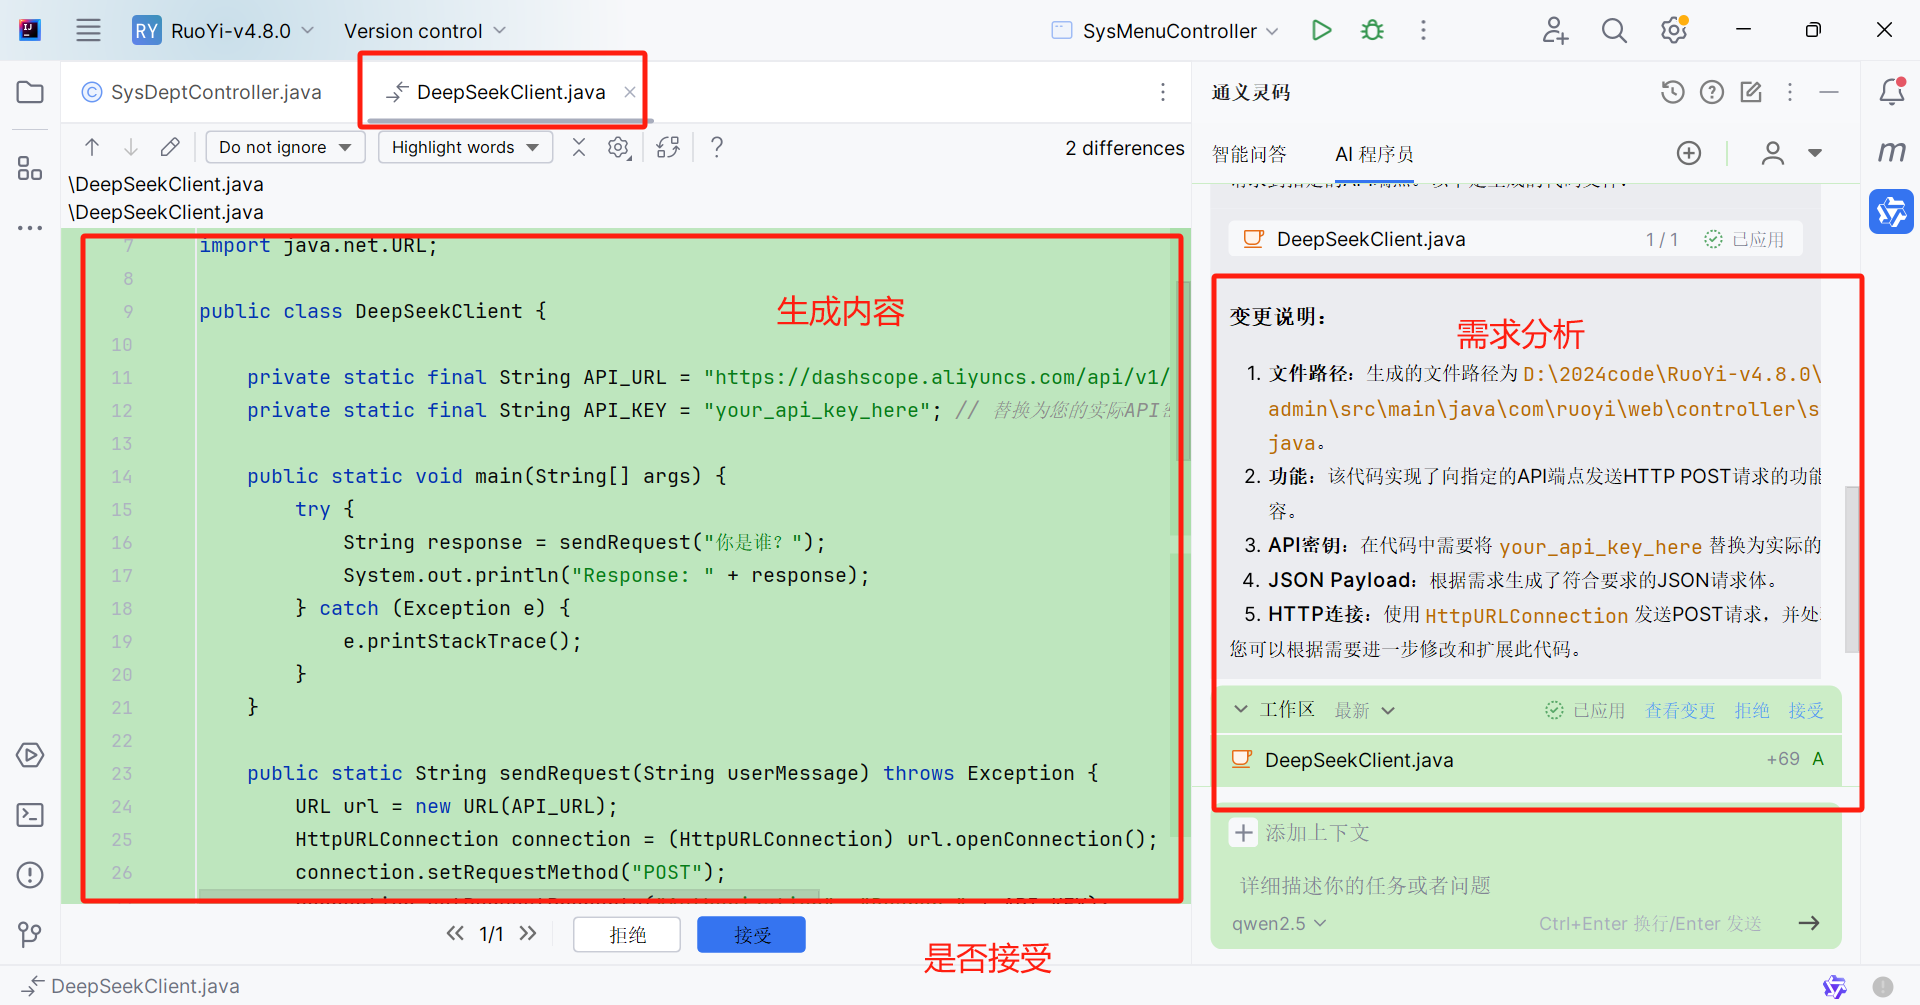Collapse the 工作区 workspace section

tap(1241, 709)
